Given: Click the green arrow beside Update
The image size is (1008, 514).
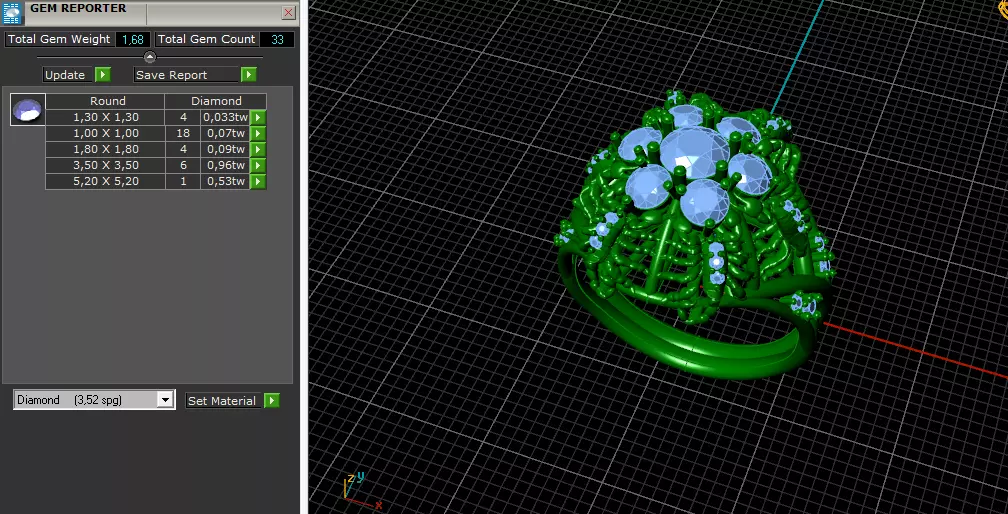Looking at the screenshot, I should pyautogui.click(x=103, y=75).
